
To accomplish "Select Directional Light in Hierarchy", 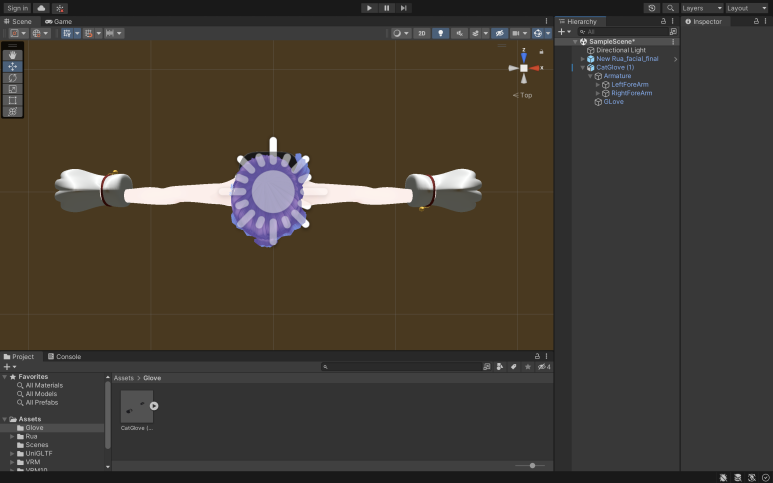I will [621, 50].
